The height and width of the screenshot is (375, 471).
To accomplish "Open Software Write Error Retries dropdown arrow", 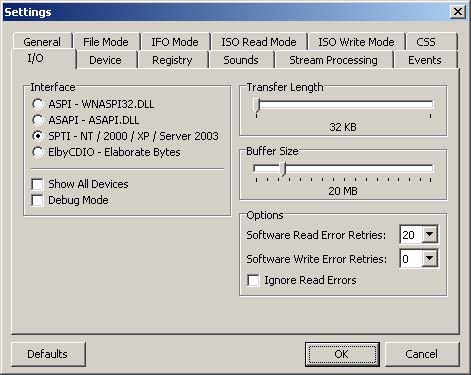I will pos(430,258).
